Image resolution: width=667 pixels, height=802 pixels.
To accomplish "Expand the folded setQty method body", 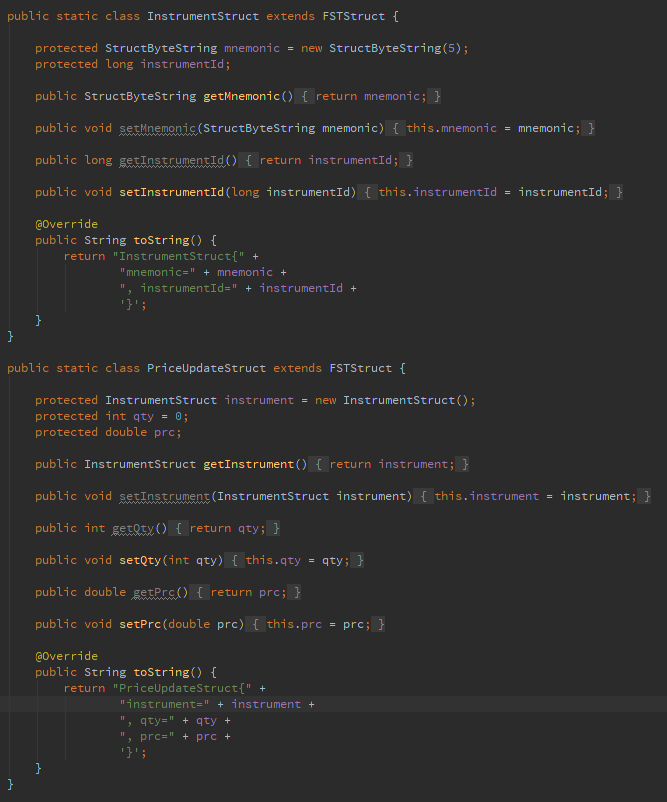I will (x=295, y=561).
